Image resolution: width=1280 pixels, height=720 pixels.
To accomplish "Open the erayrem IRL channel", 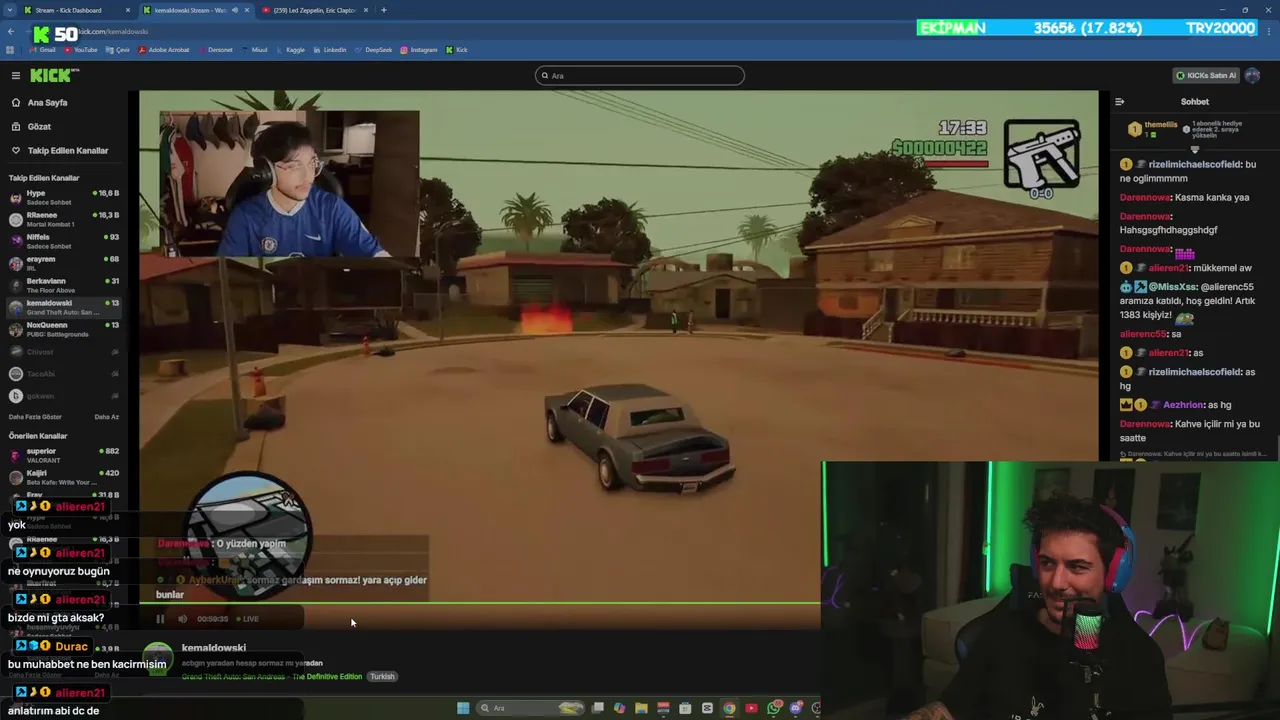I will pos(64,263).
